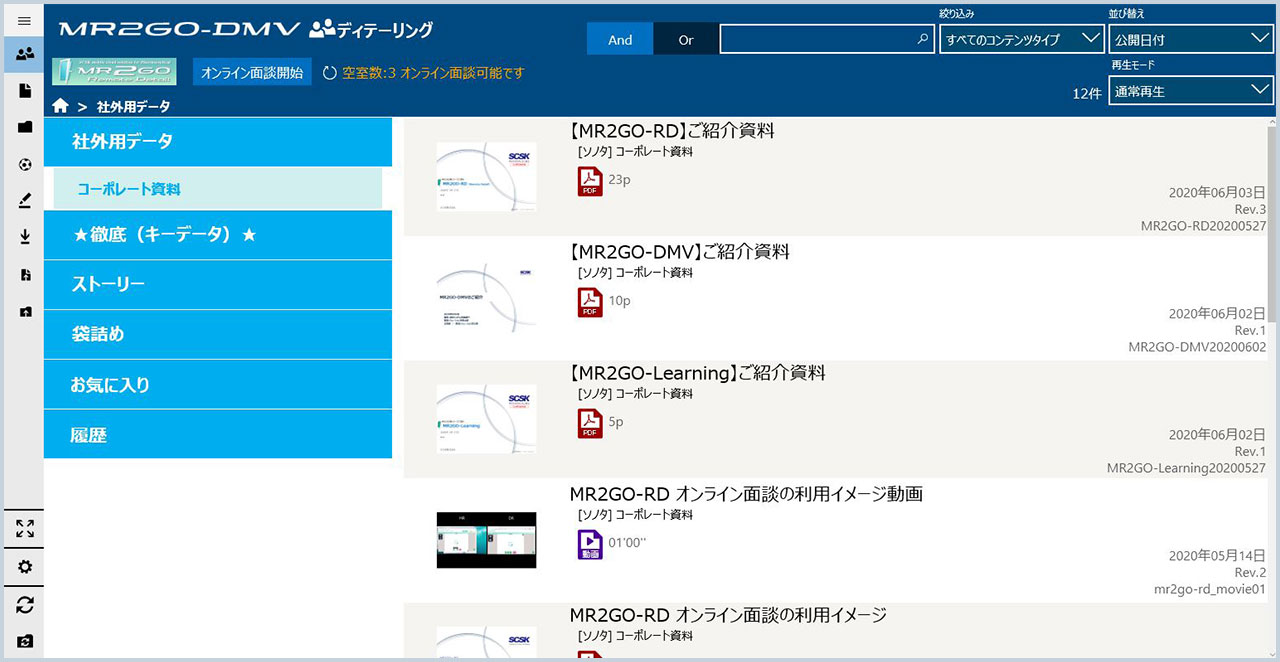Go to home via breadcrumb house icon
The width and height of the screenshot is (1280, 662).
click(60, 105)
